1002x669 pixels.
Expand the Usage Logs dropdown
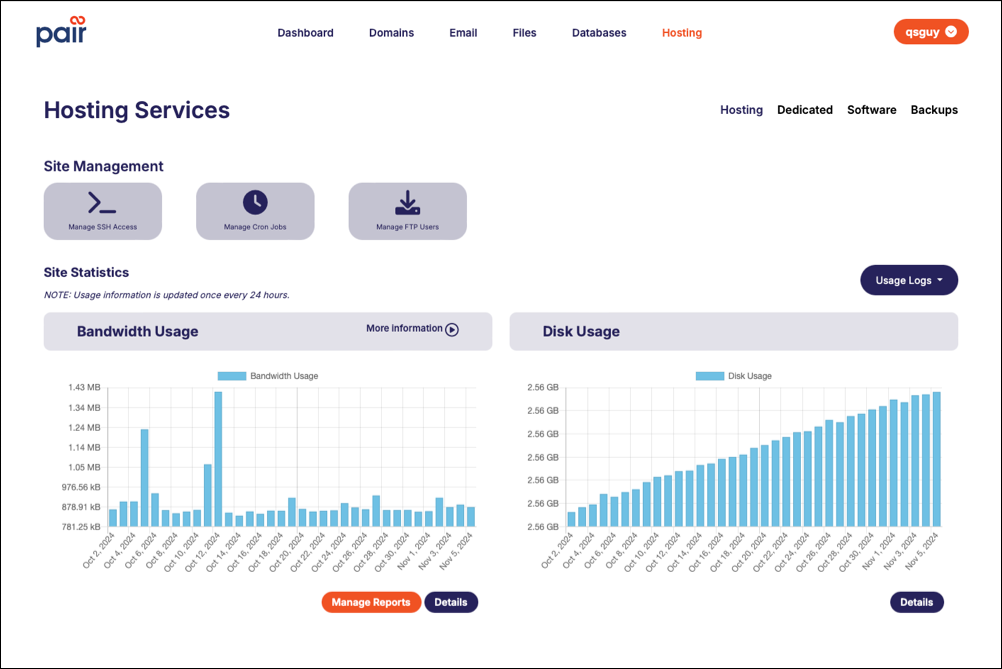pos(909,280)
